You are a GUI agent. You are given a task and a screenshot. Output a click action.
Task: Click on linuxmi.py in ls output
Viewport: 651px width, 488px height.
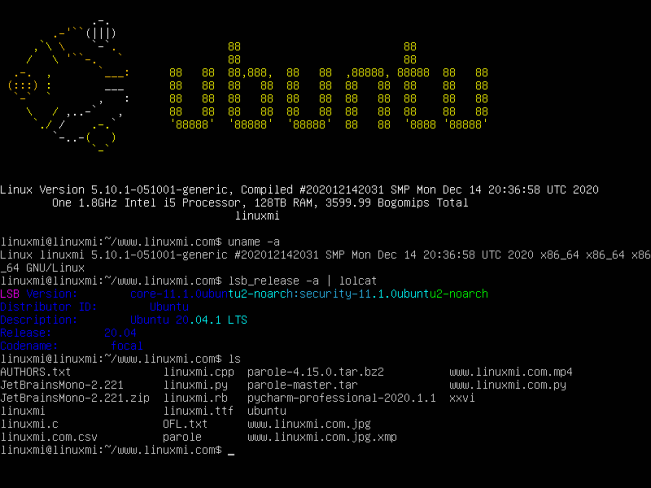click(195, 385)
